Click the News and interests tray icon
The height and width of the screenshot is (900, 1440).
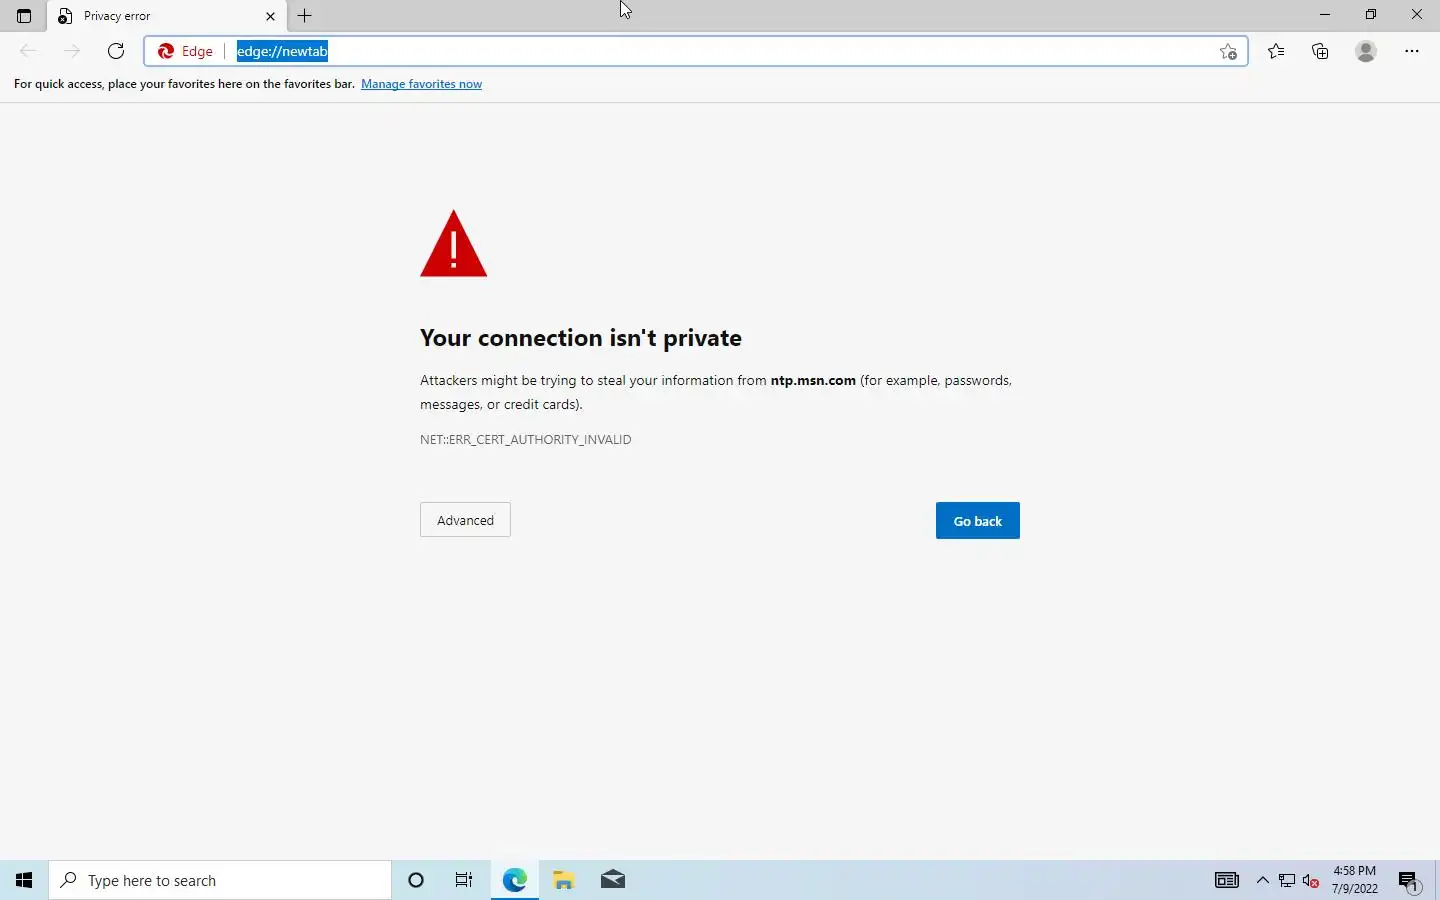tap(1227, 880)
